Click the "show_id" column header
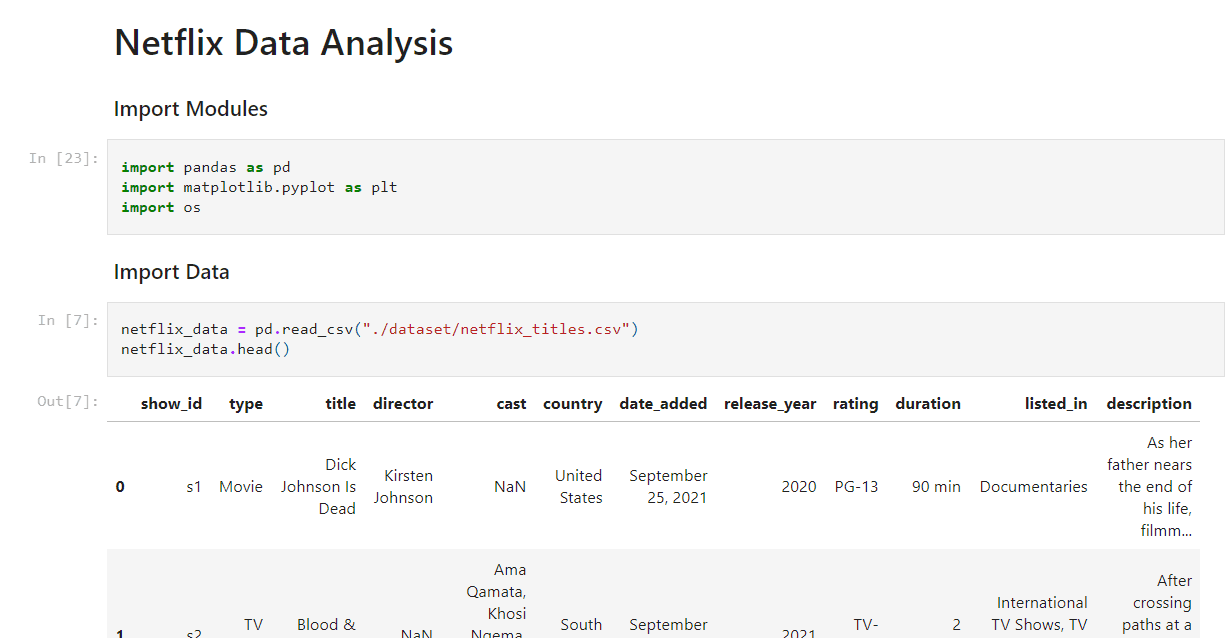 point(171,404)
